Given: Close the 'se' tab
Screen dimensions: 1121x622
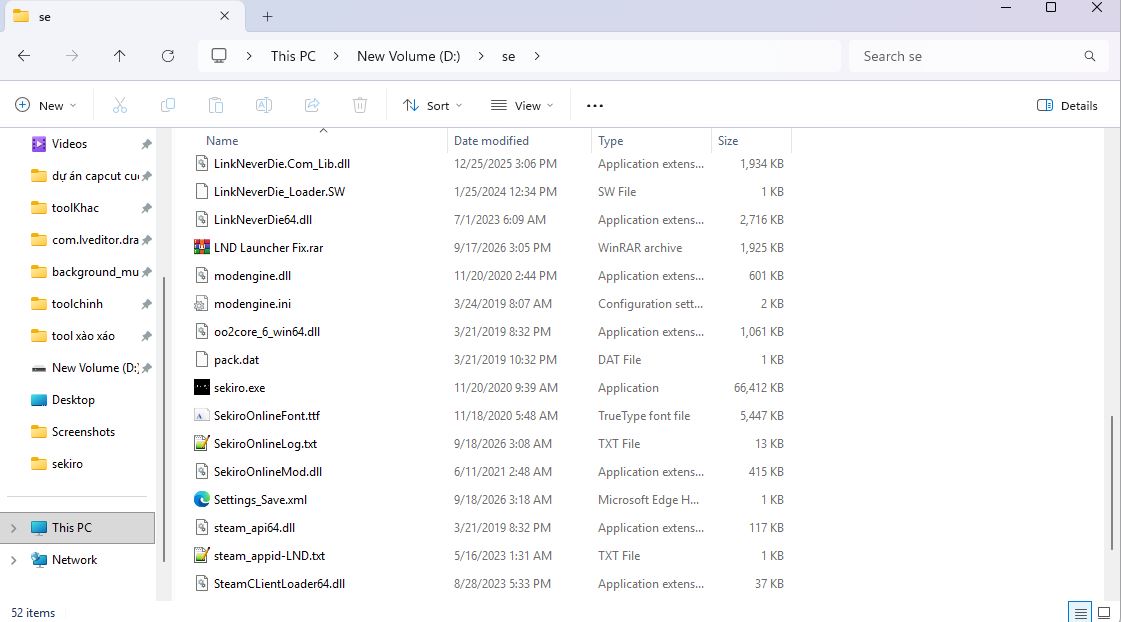Looking at the screenshot, I should tap(224, 16).
